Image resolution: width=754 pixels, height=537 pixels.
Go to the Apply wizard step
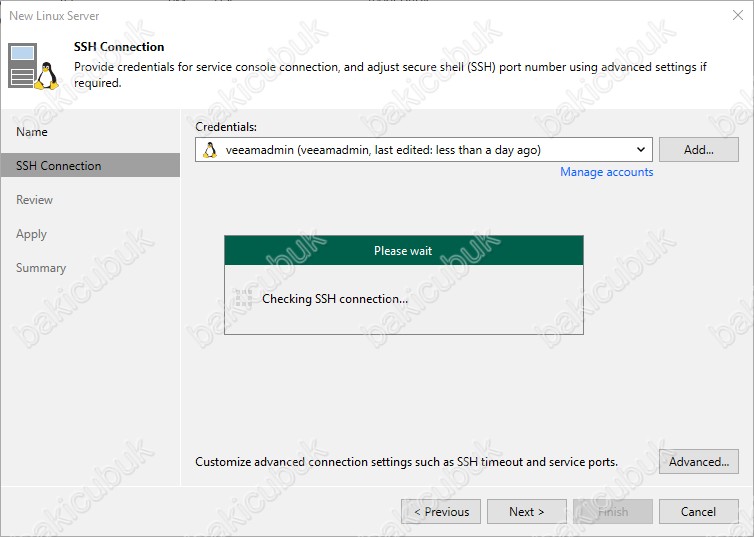[31, 234]
